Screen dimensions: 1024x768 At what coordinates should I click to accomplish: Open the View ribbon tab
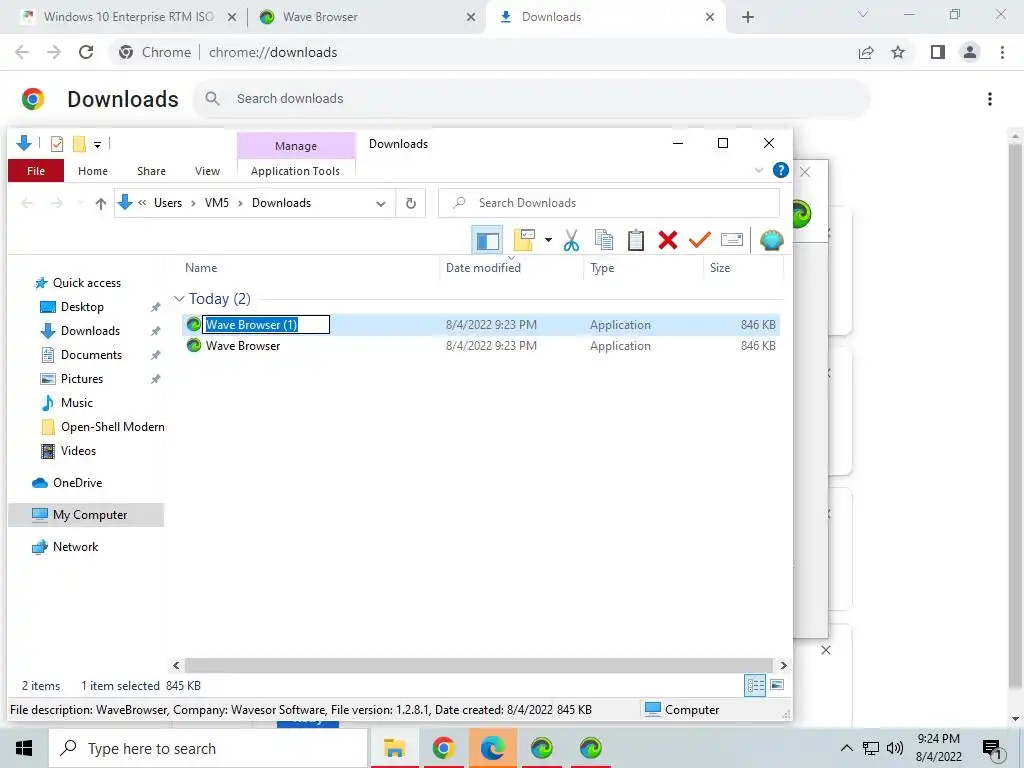pyautogui.click(x=207, y=171)
